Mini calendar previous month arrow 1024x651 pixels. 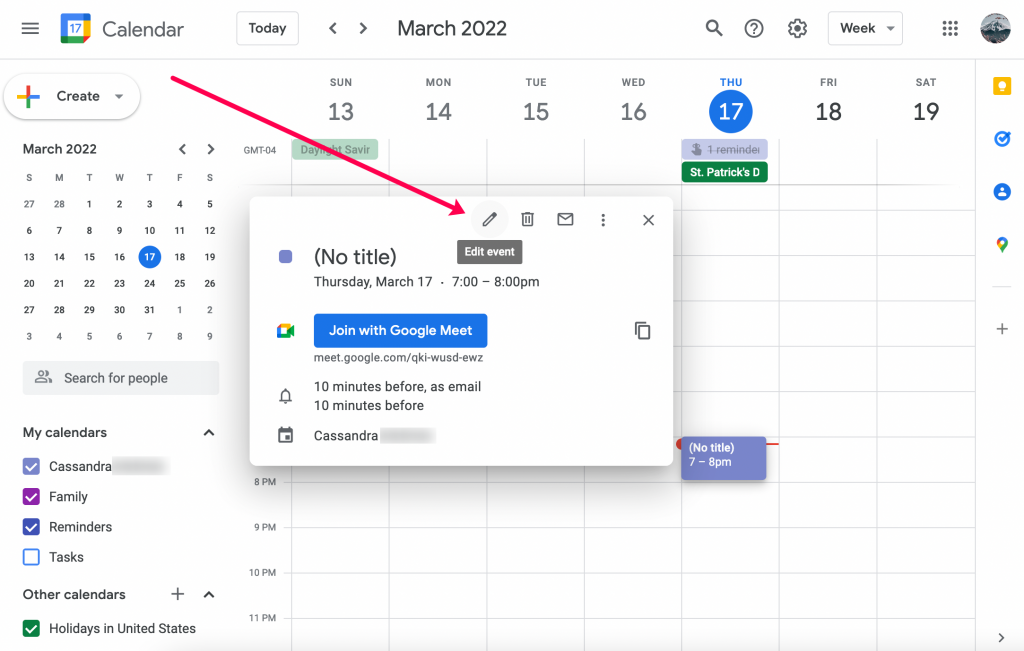(182, 149)
